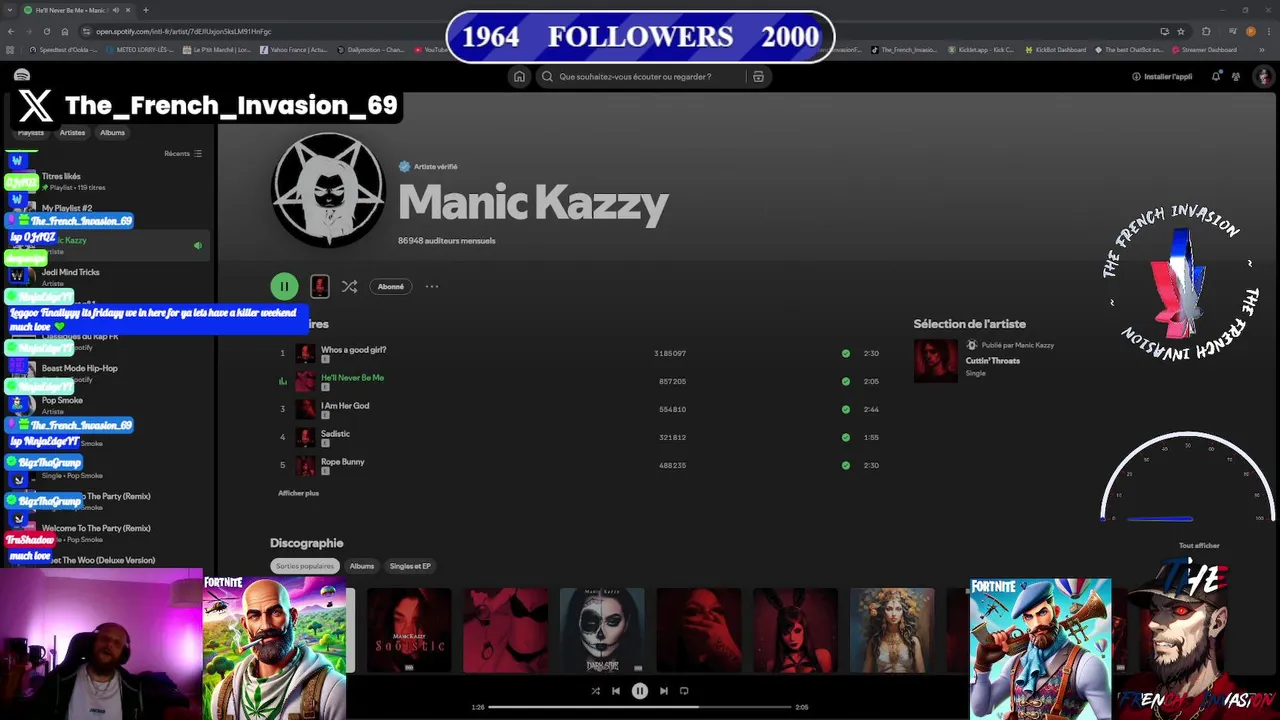
Task: Click the Spotify logo icon
Action: [22, 76]
